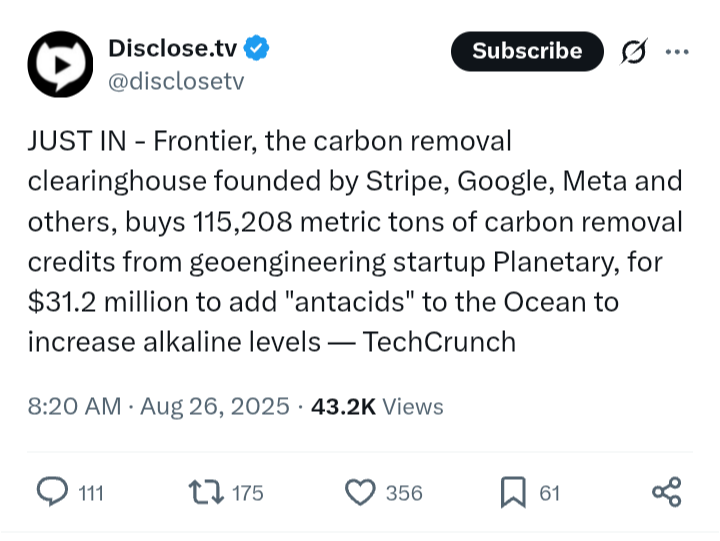Open the @disclosetv handle link
This screenshot has width=720, height=541.
175,81
